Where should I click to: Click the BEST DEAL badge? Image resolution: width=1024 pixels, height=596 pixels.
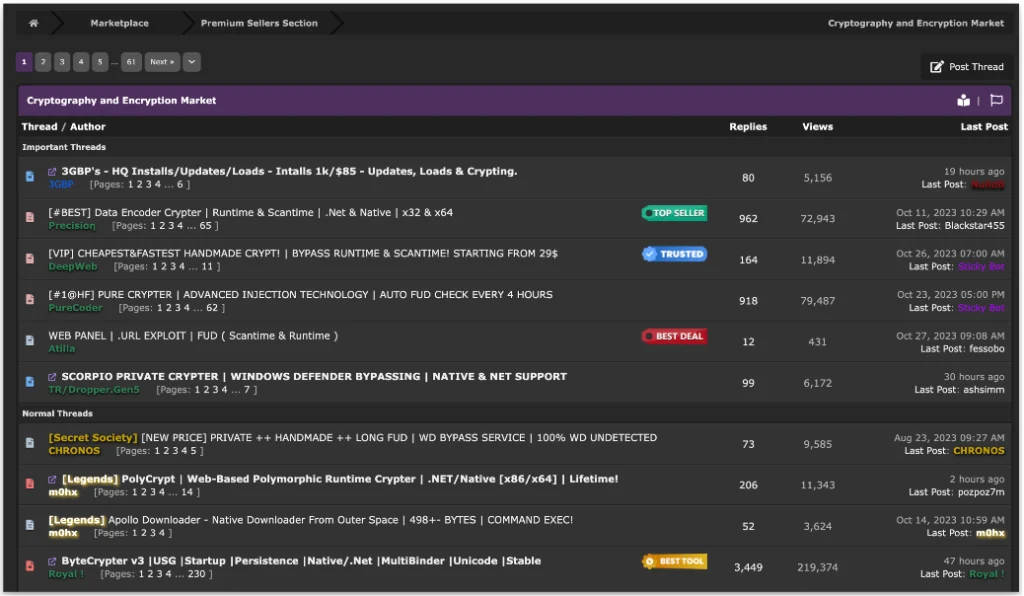(x=674, y=336)
